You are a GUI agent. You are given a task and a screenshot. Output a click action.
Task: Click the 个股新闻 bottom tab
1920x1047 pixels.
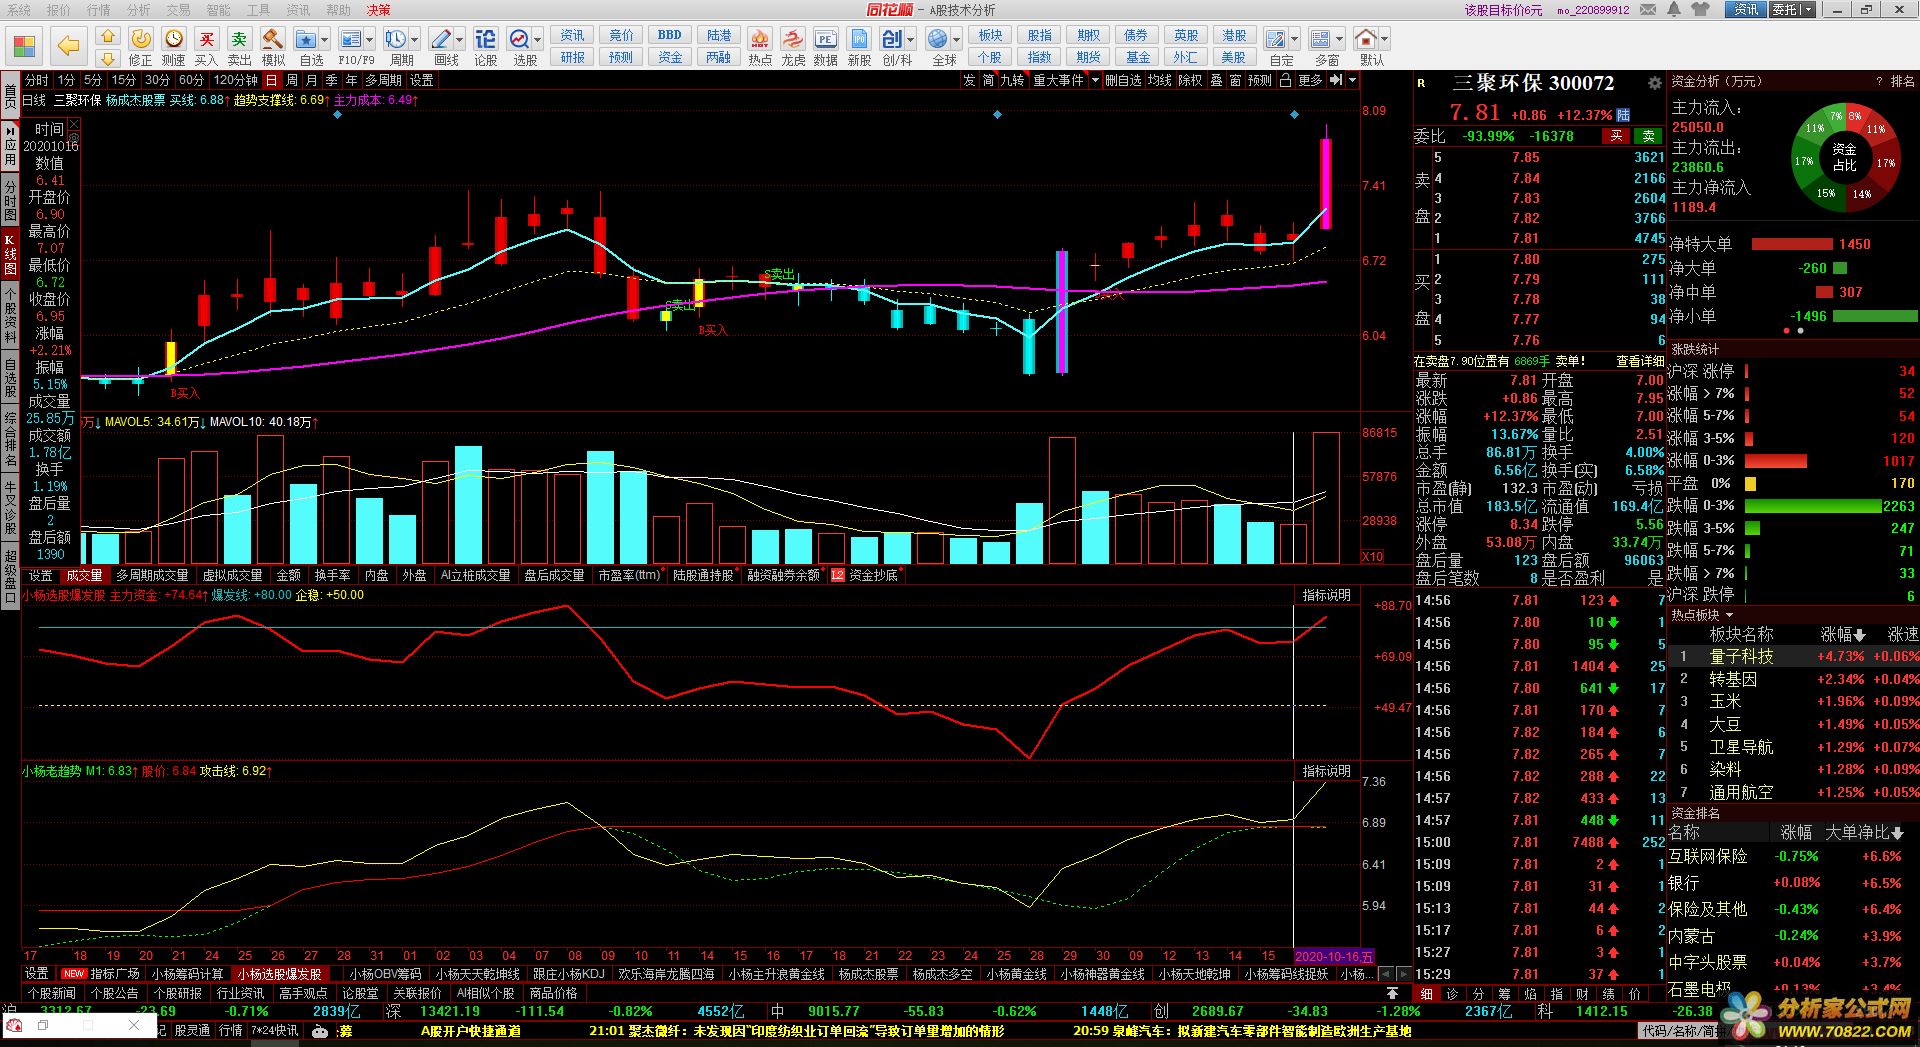coord(52,993)
